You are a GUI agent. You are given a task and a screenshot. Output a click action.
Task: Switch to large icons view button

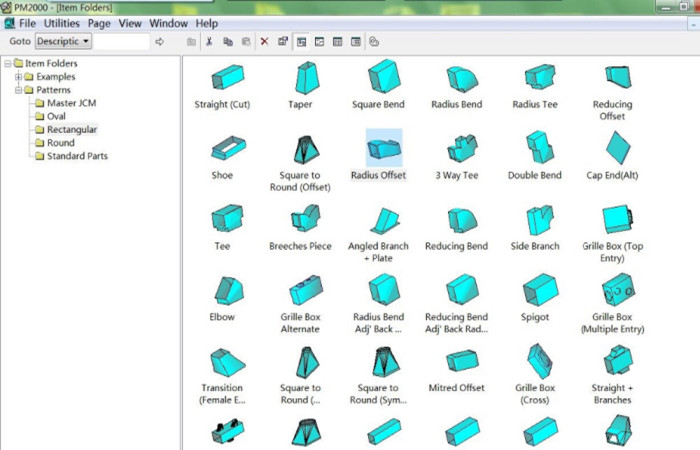(301, 42)
